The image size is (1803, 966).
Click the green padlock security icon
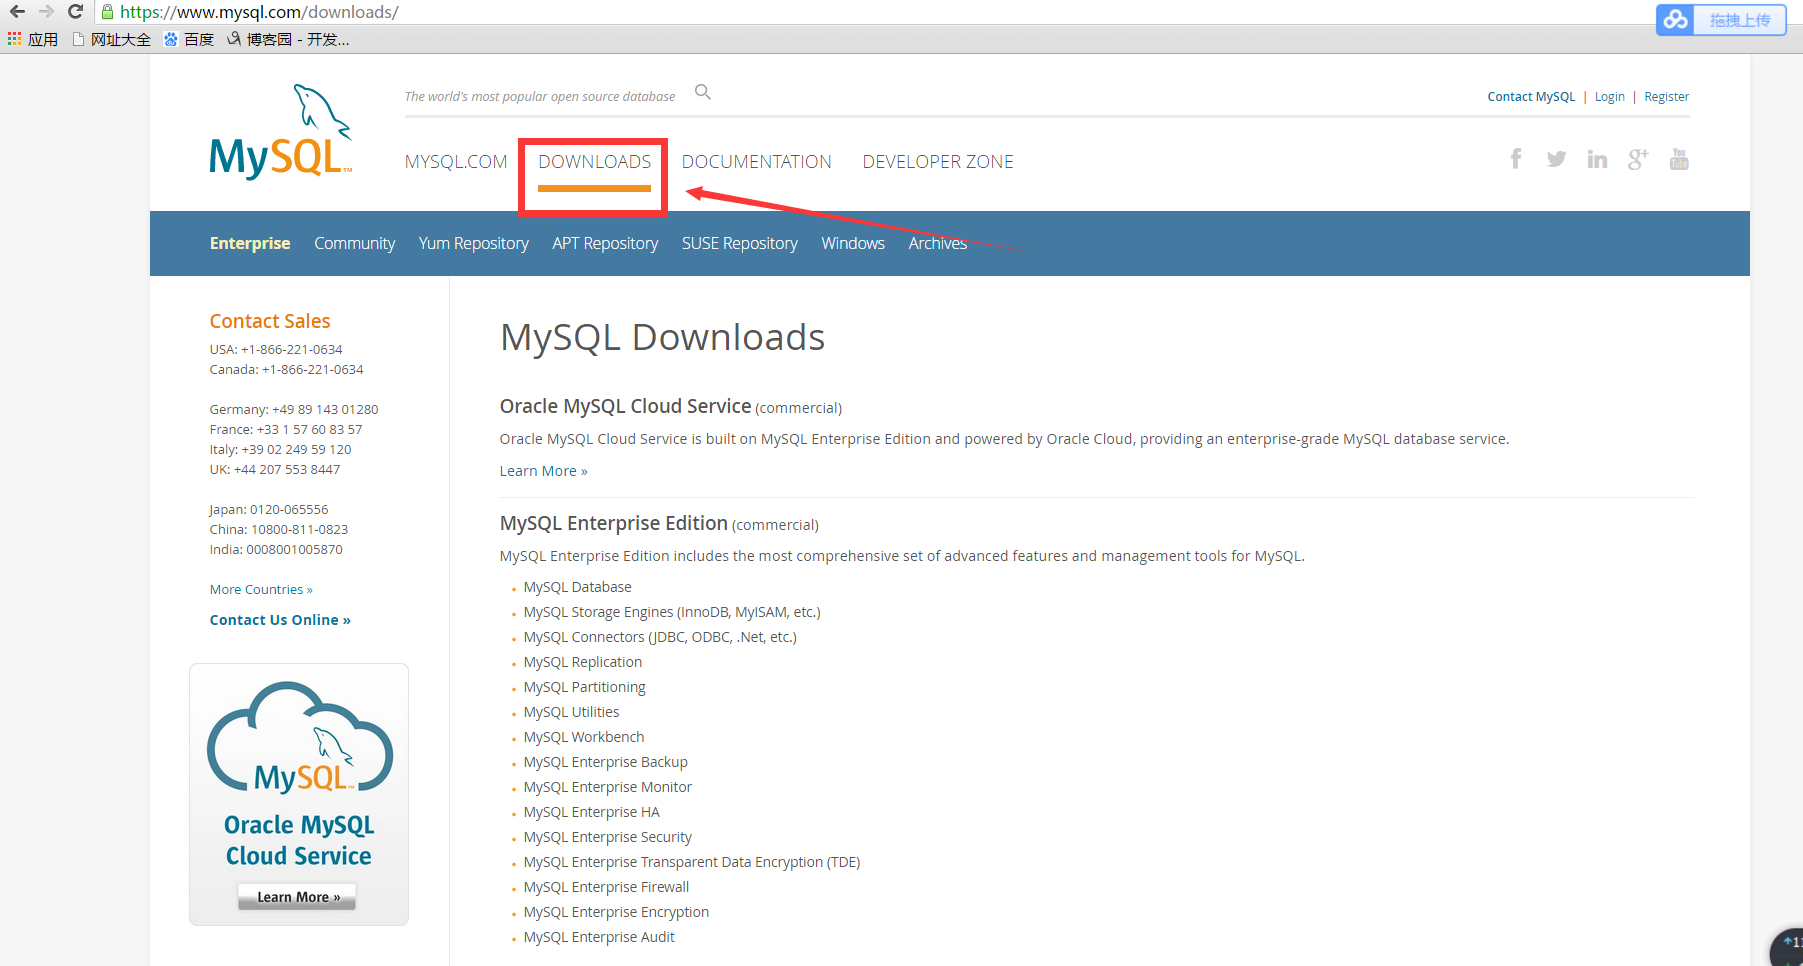point(108,12)
